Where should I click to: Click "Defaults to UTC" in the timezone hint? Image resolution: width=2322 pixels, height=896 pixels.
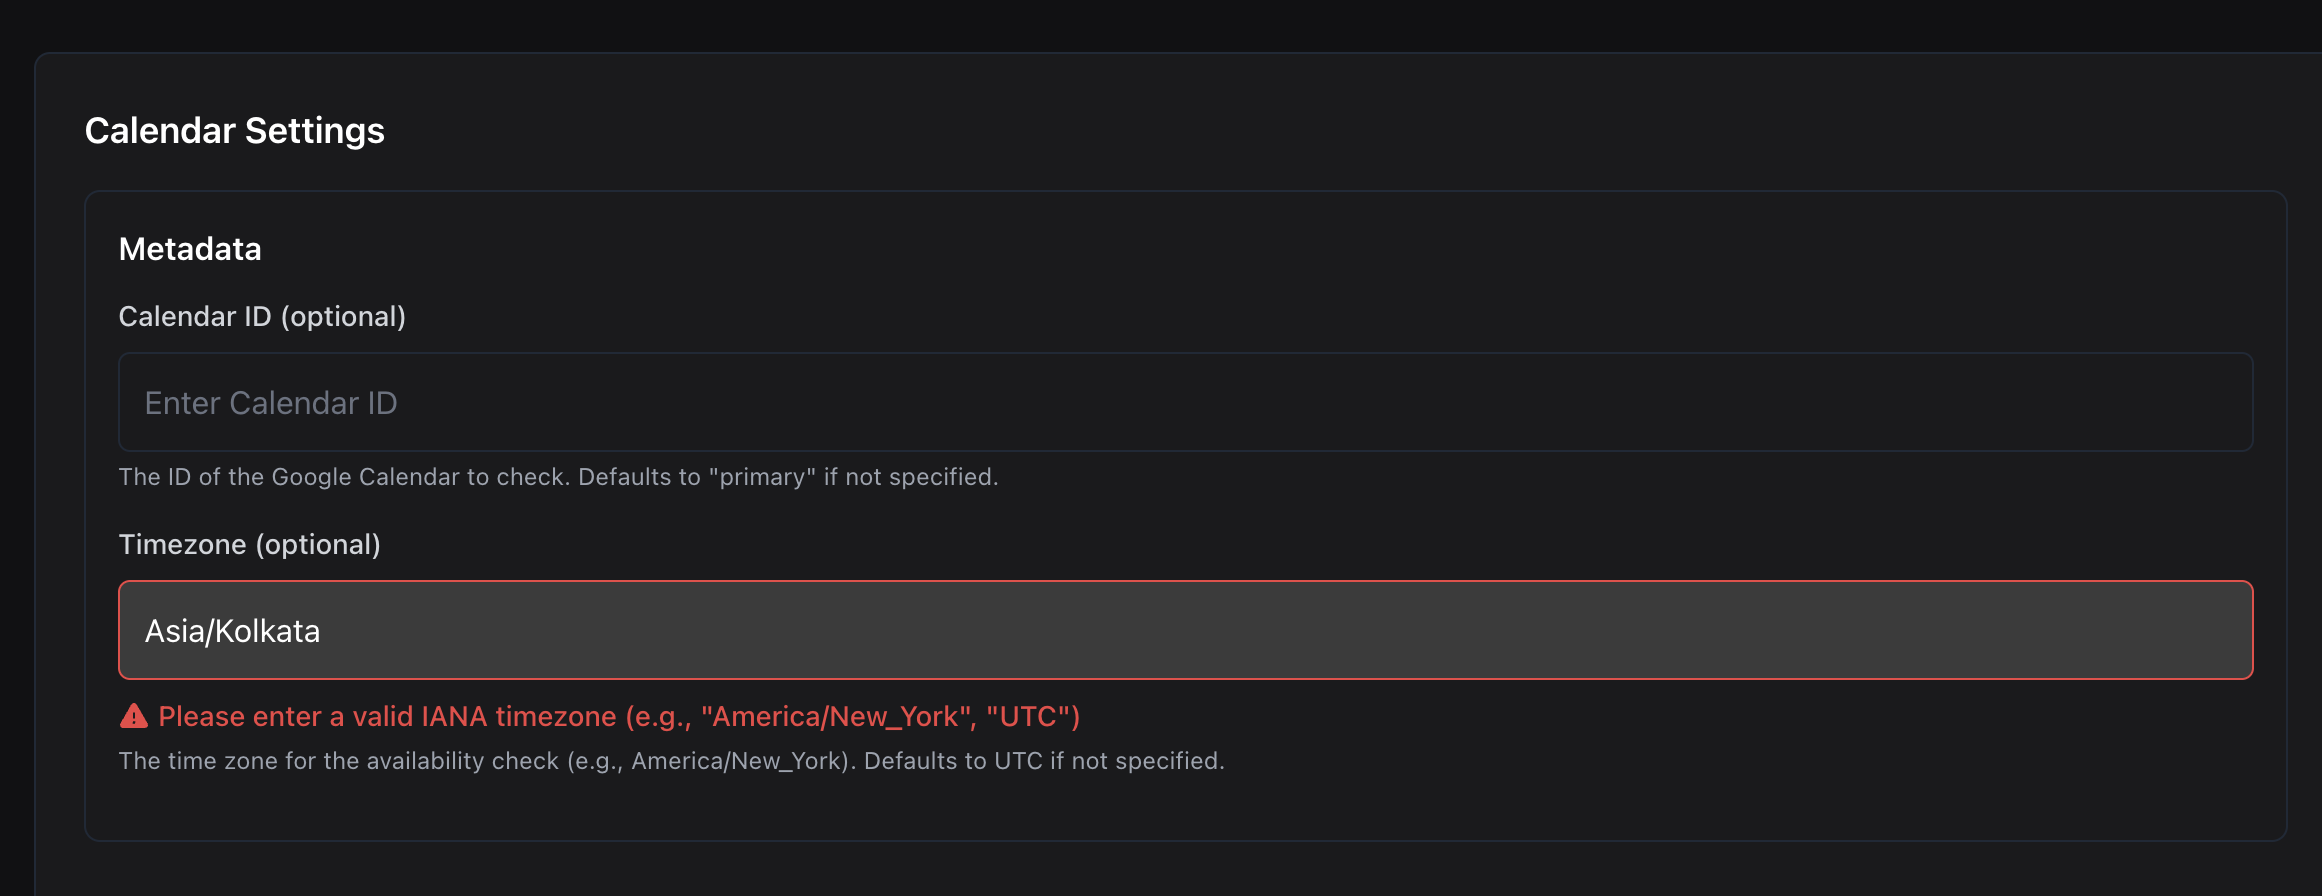[953, 761]
